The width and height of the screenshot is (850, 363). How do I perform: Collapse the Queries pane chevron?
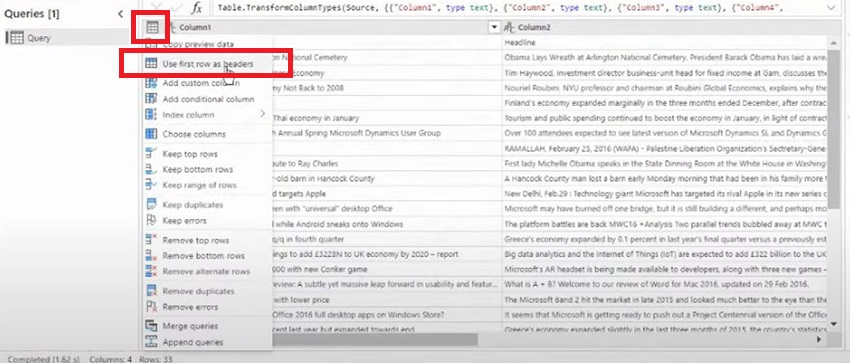(120, 14)
